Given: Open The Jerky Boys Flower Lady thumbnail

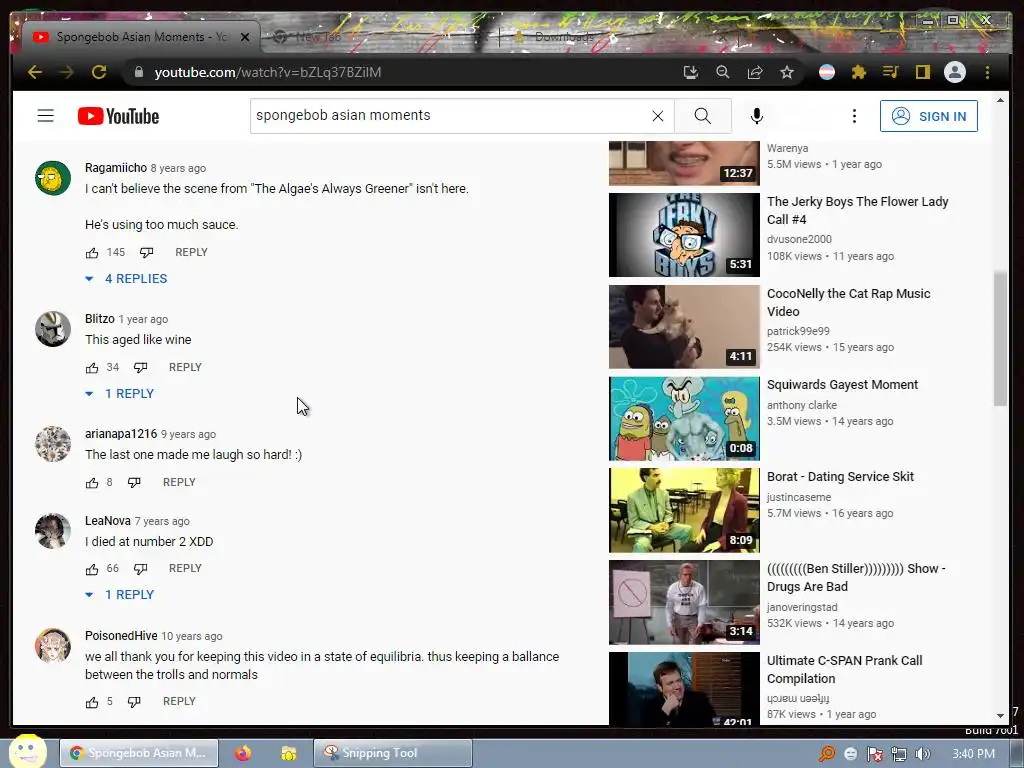Looking at the screenshot, I should coord(684,235).
